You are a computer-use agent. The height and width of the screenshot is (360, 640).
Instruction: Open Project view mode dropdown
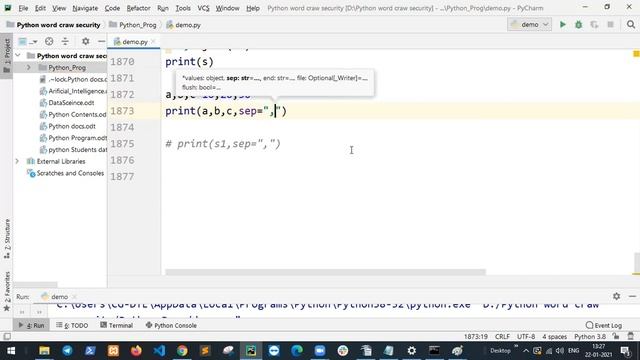[28, 41]
